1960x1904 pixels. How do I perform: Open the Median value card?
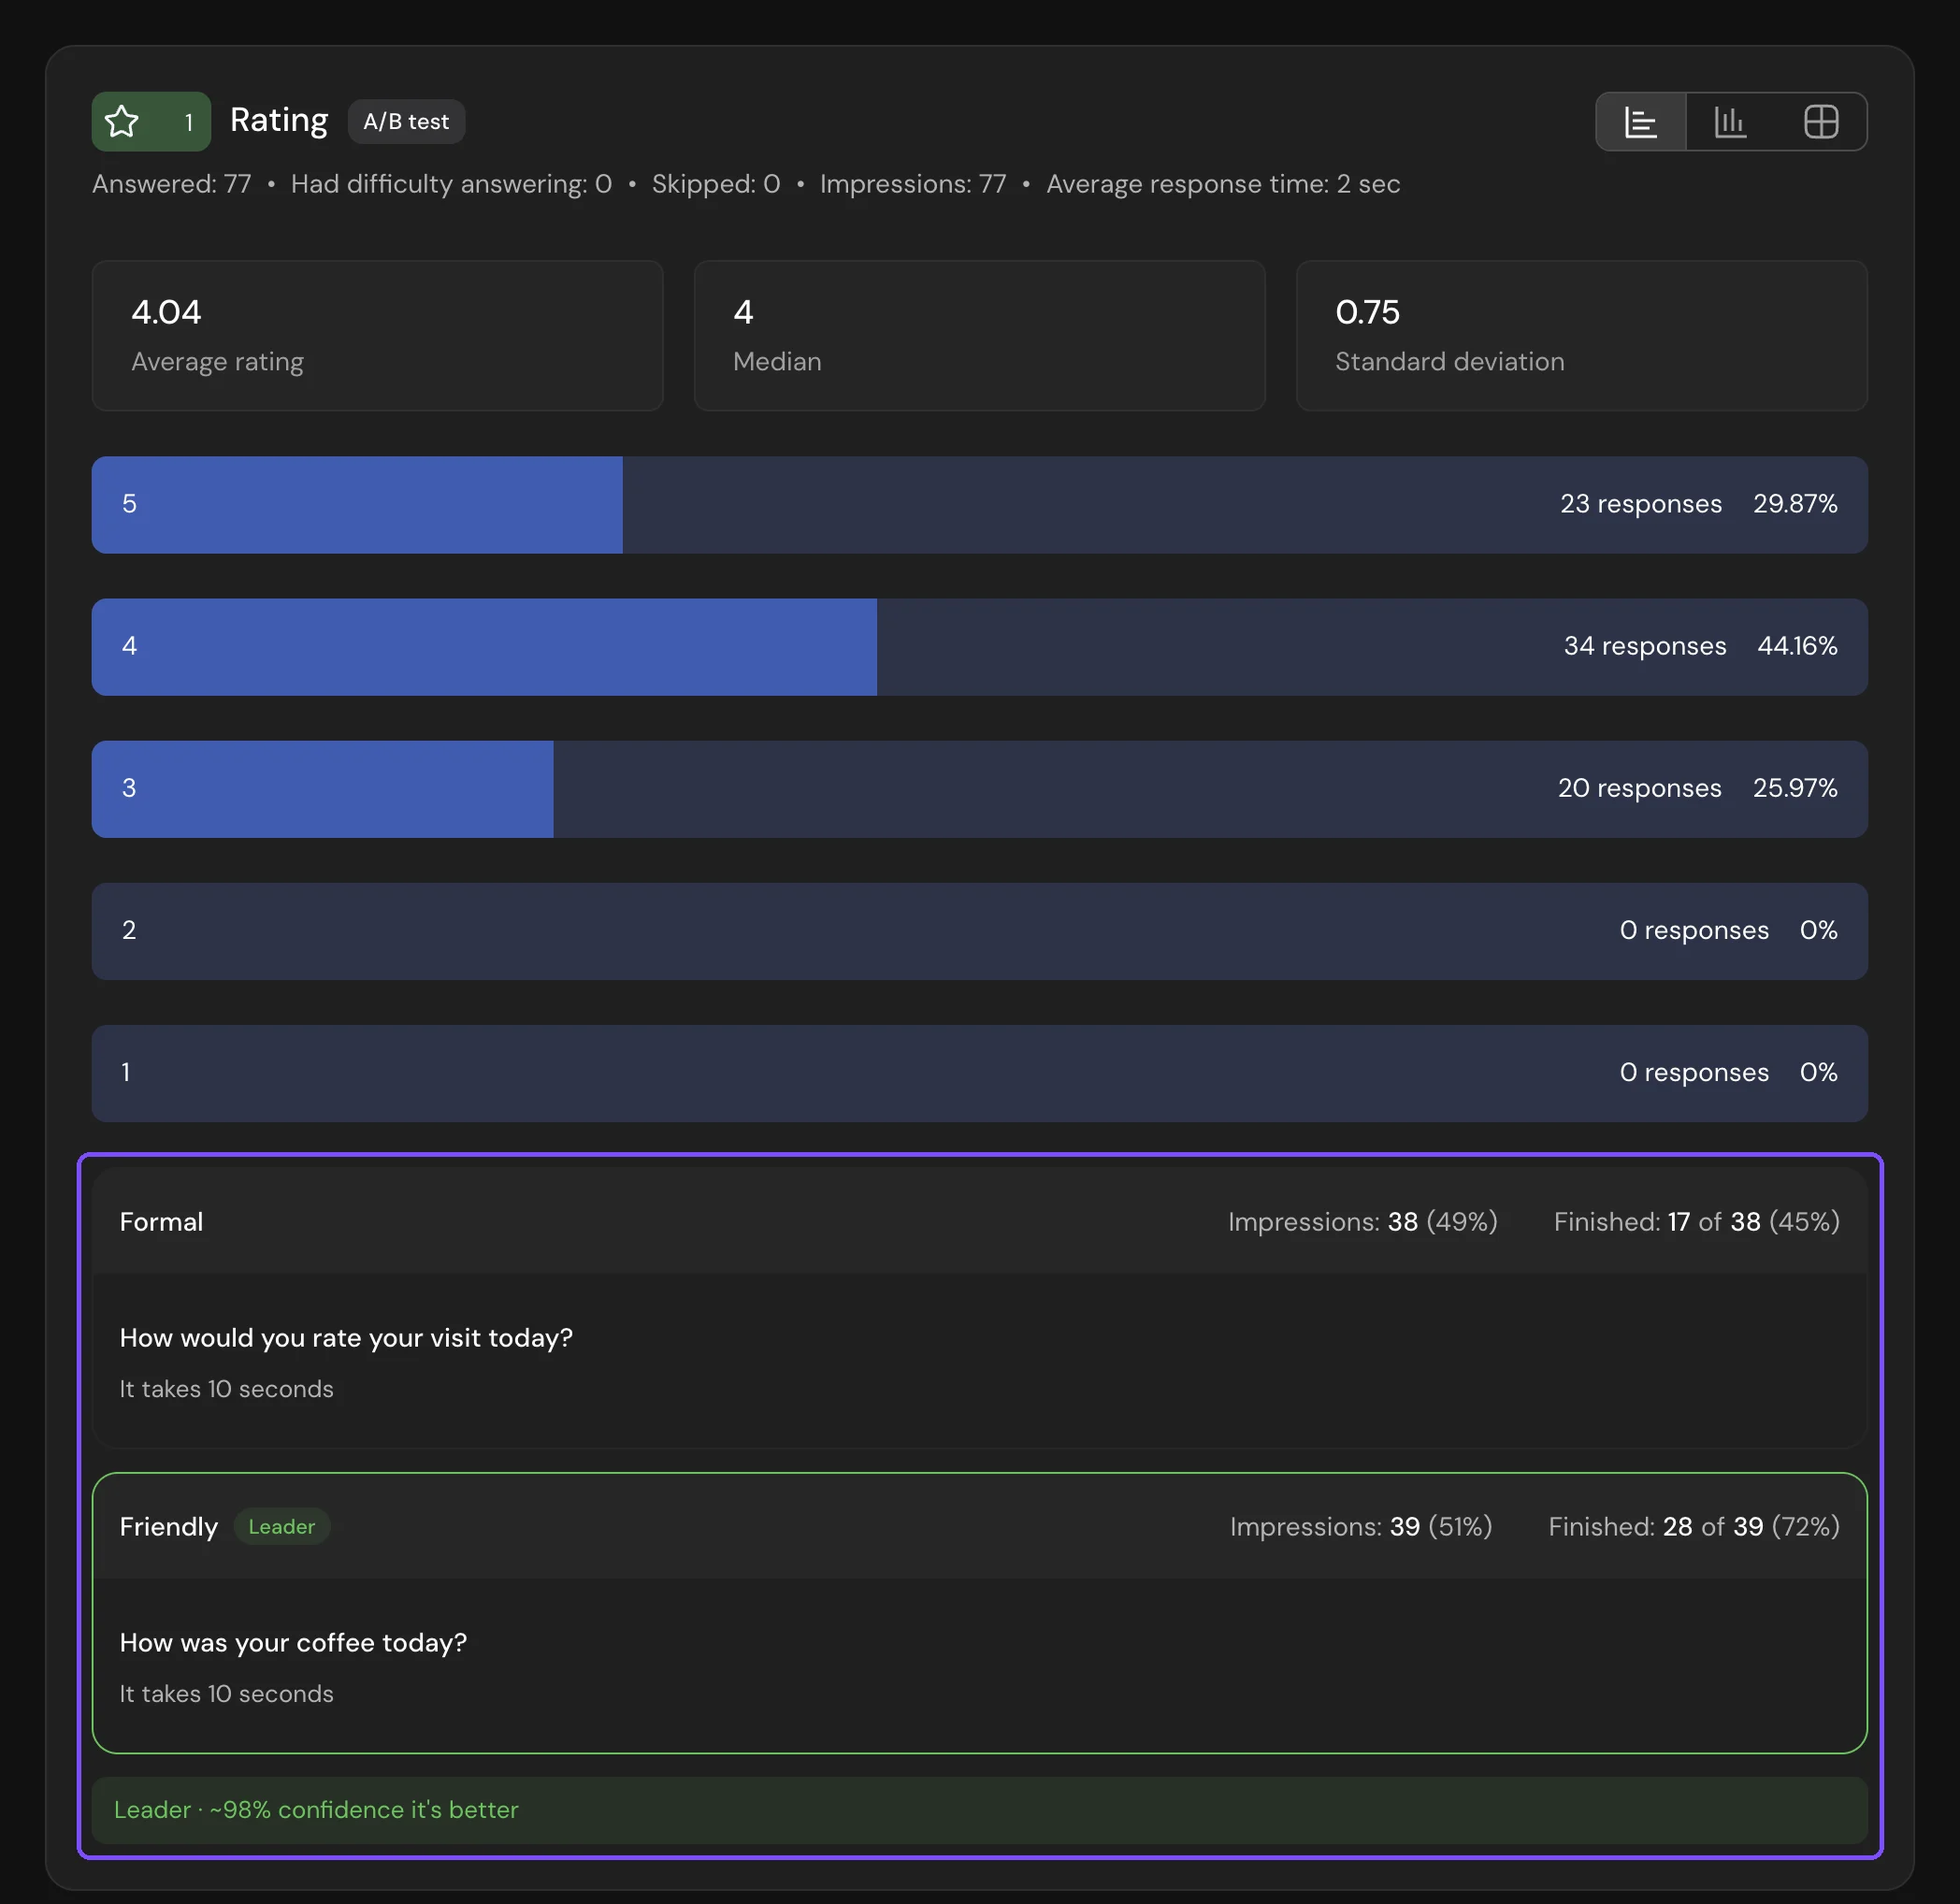point(979,336)
